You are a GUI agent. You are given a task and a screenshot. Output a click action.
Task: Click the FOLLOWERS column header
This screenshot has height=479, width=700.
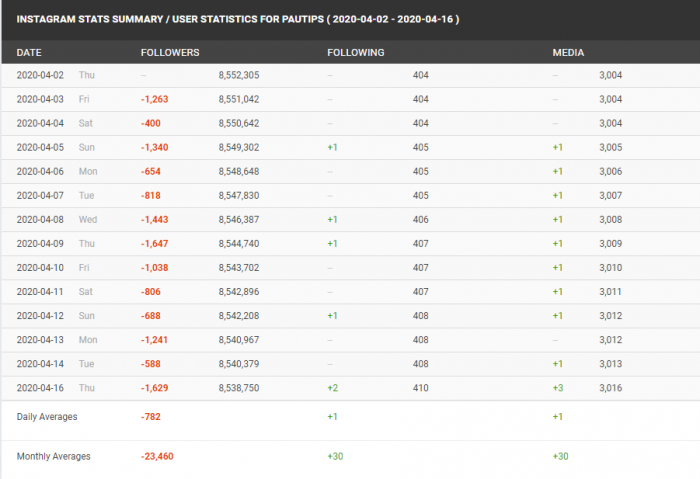coord(170,52)
